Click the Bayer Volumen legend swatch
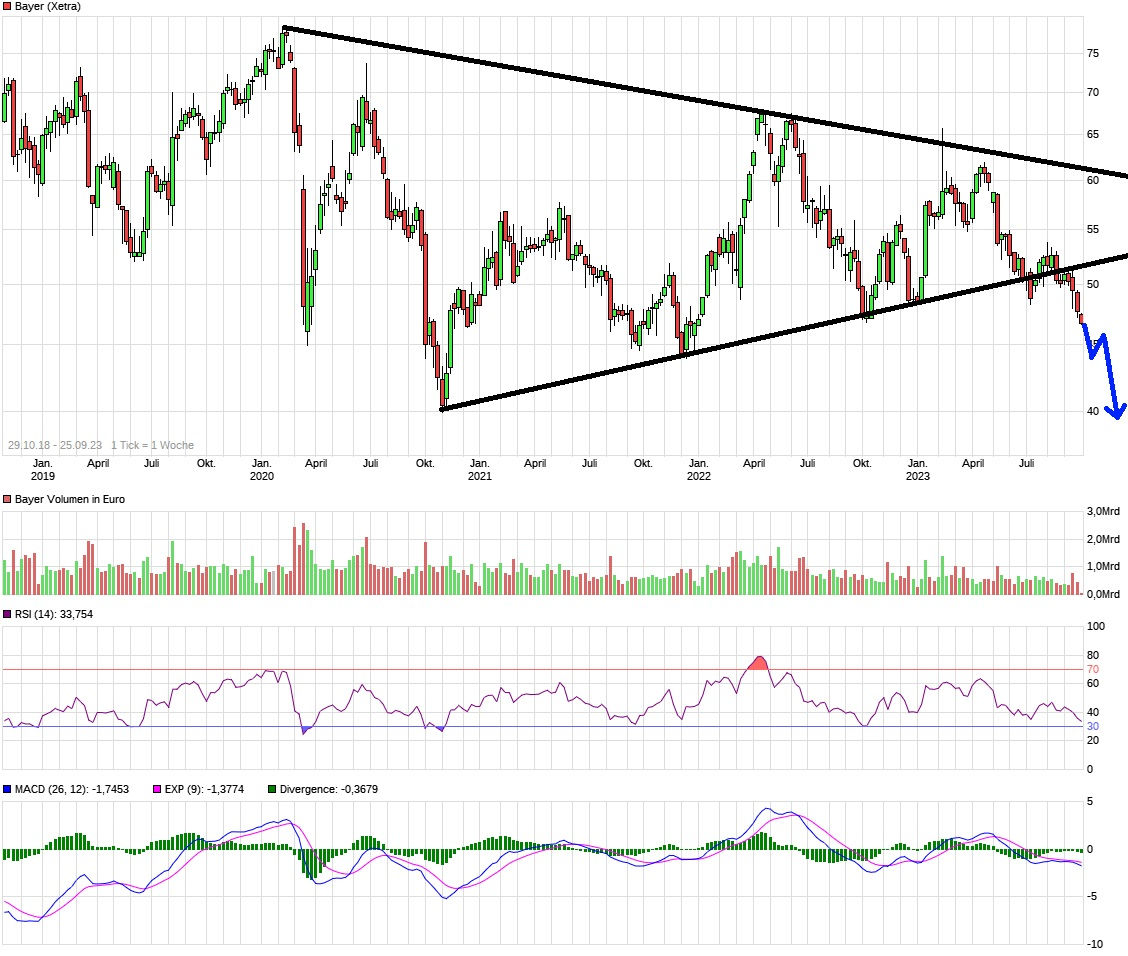Image resolution: width=1128 pixels, height=956 pixels. (7, 499)
